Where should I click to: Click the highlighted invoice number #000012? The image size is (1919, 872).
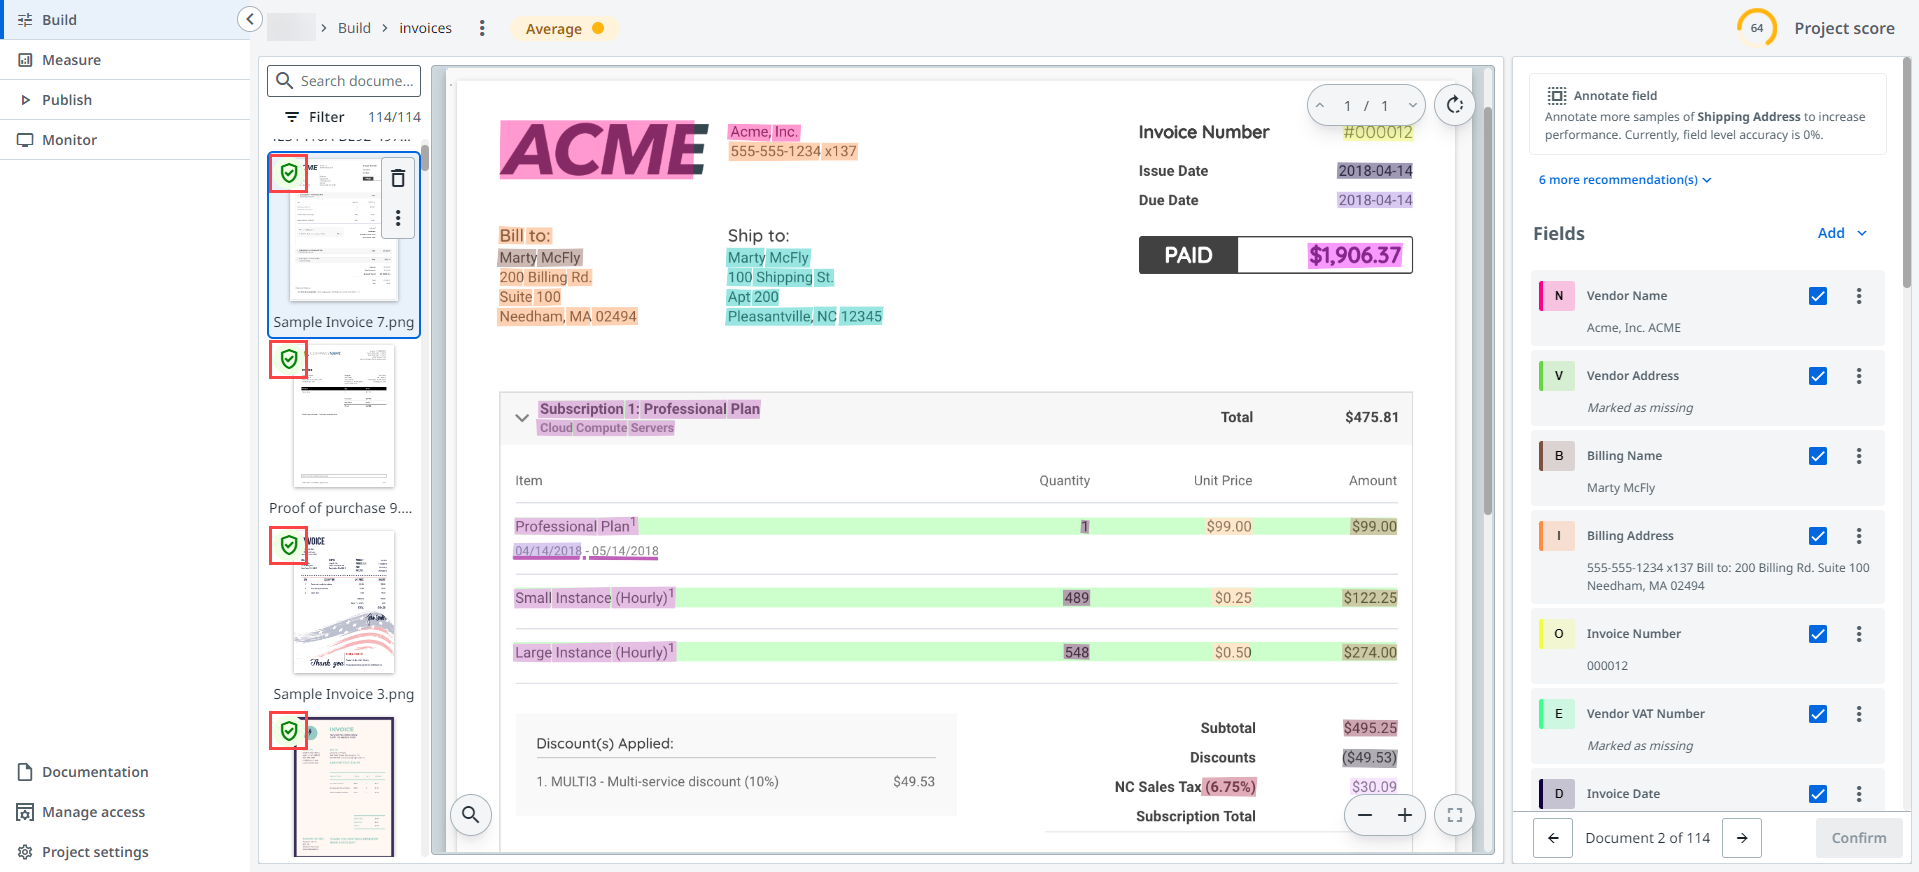pos(1378,132)
